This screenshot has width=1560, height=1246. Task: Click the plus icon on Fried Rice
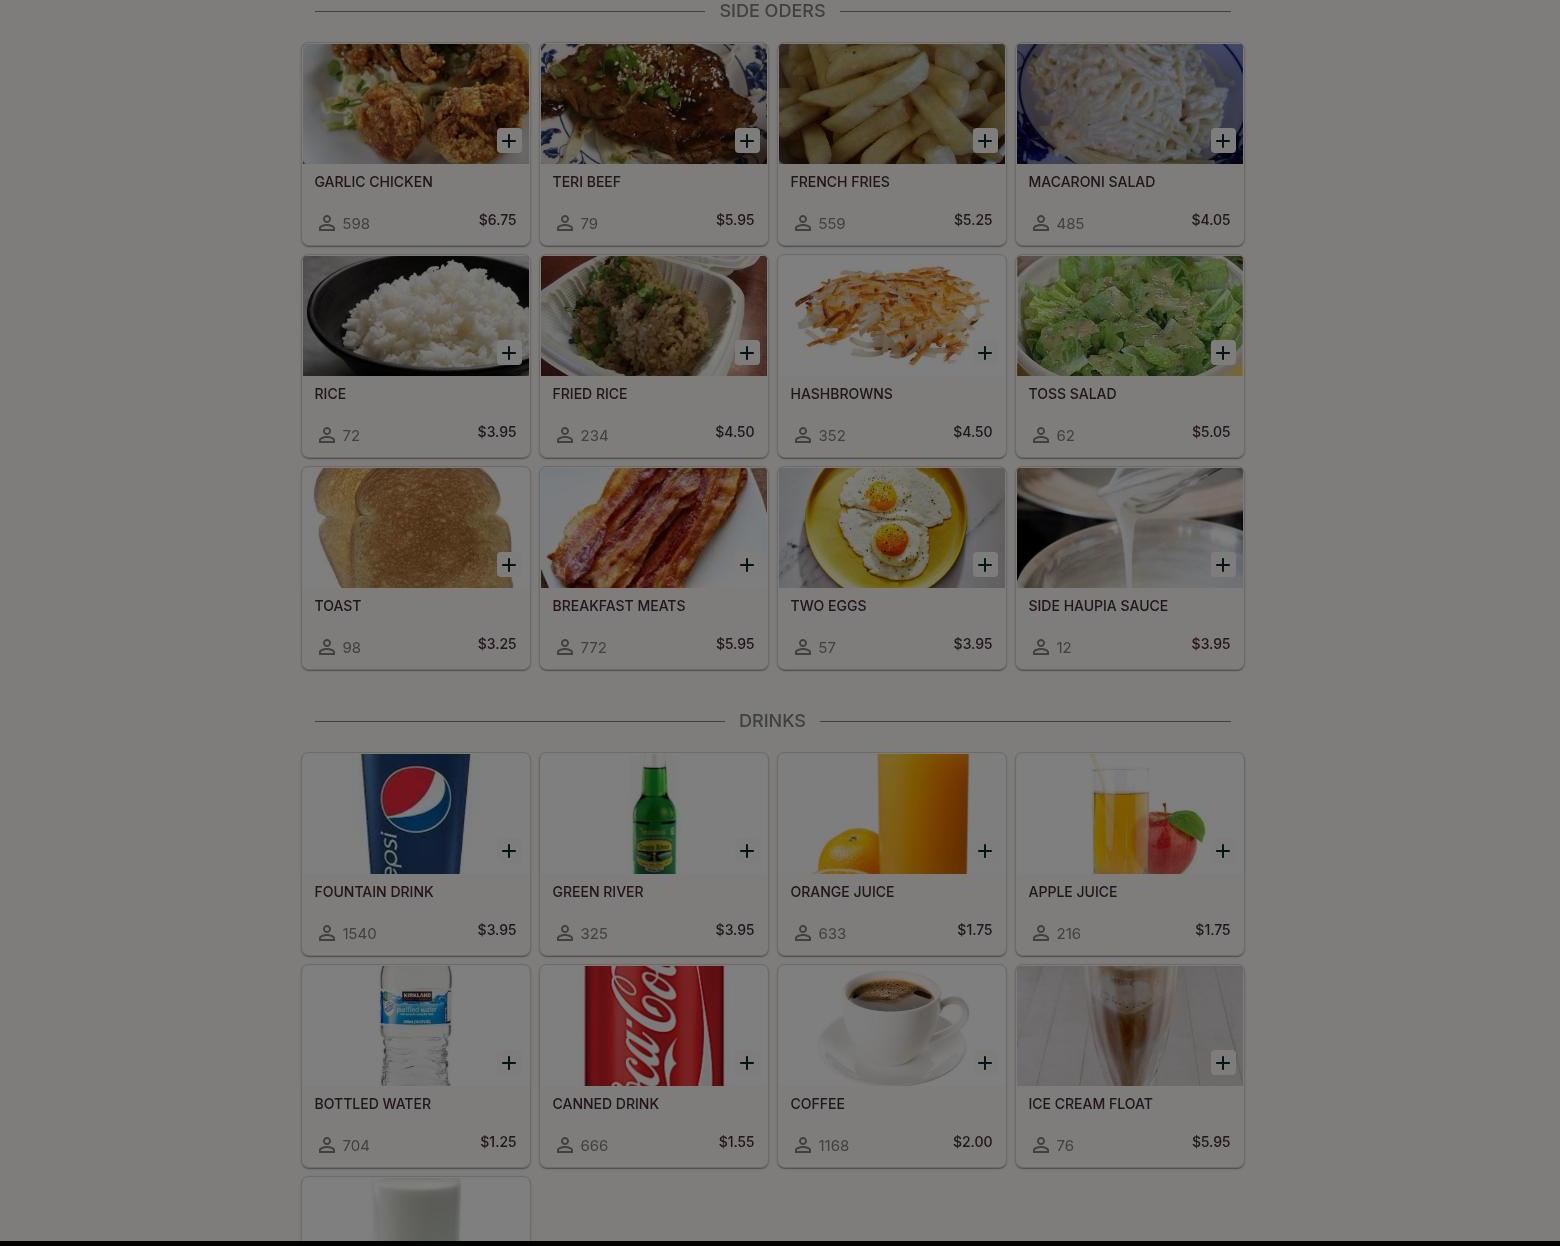(x=747, y=353)
